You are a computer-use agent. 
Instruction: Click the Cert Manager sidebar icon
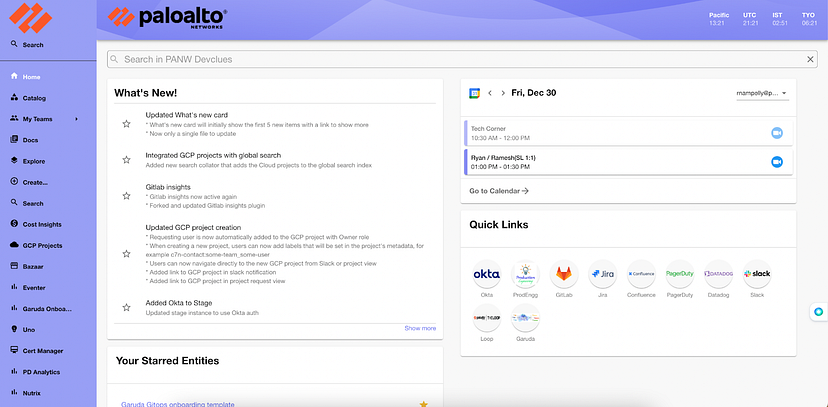(14, 350)
